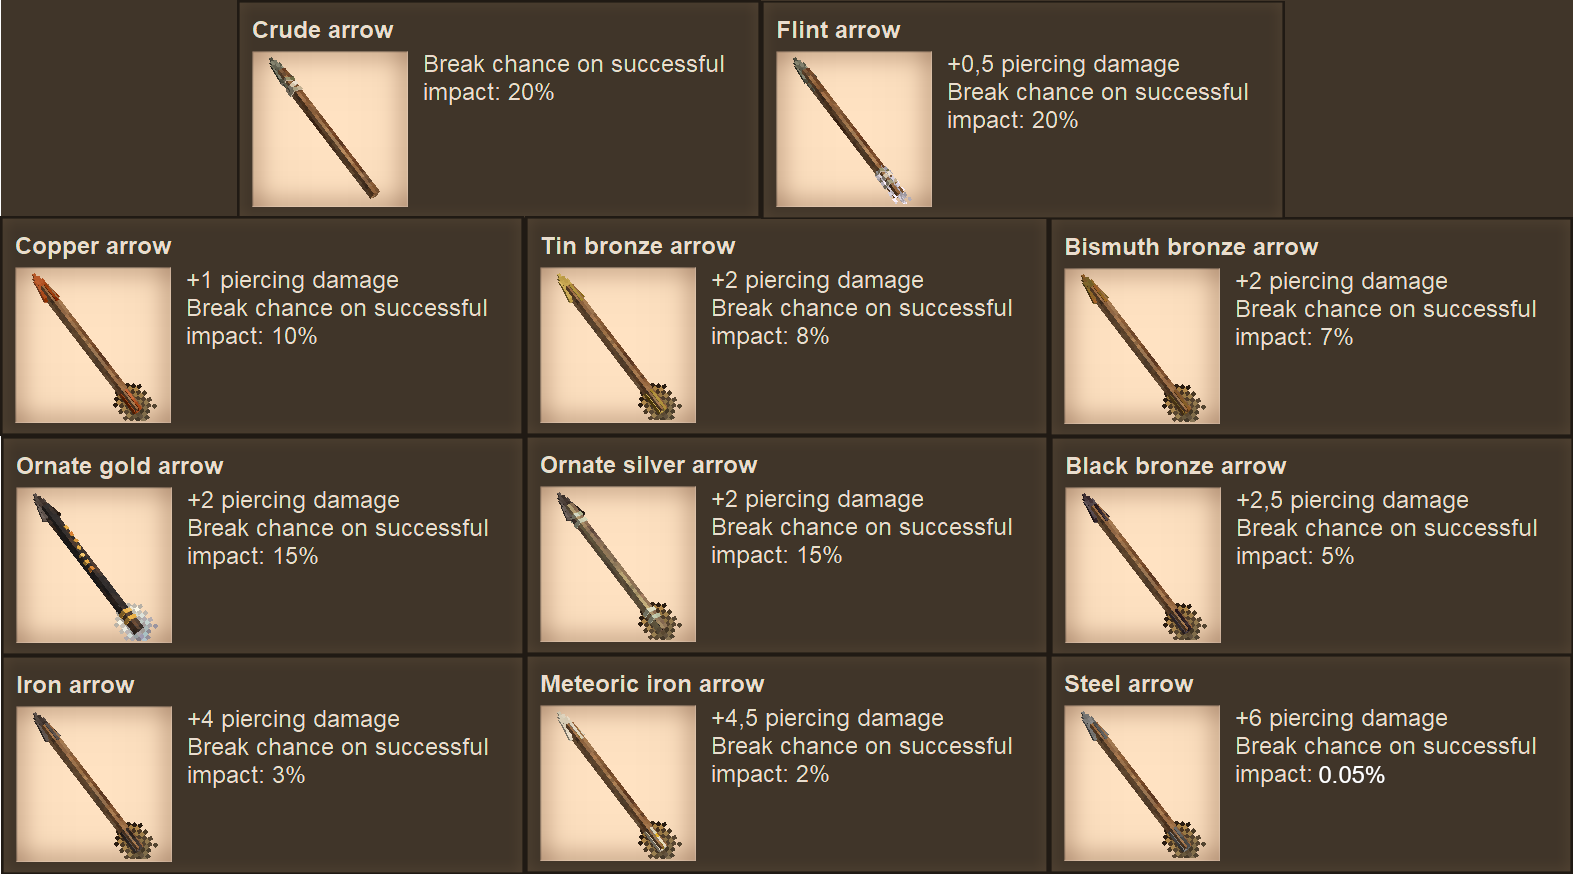
Task: Click the Crude arrow item icon
Action: [330, 129]
